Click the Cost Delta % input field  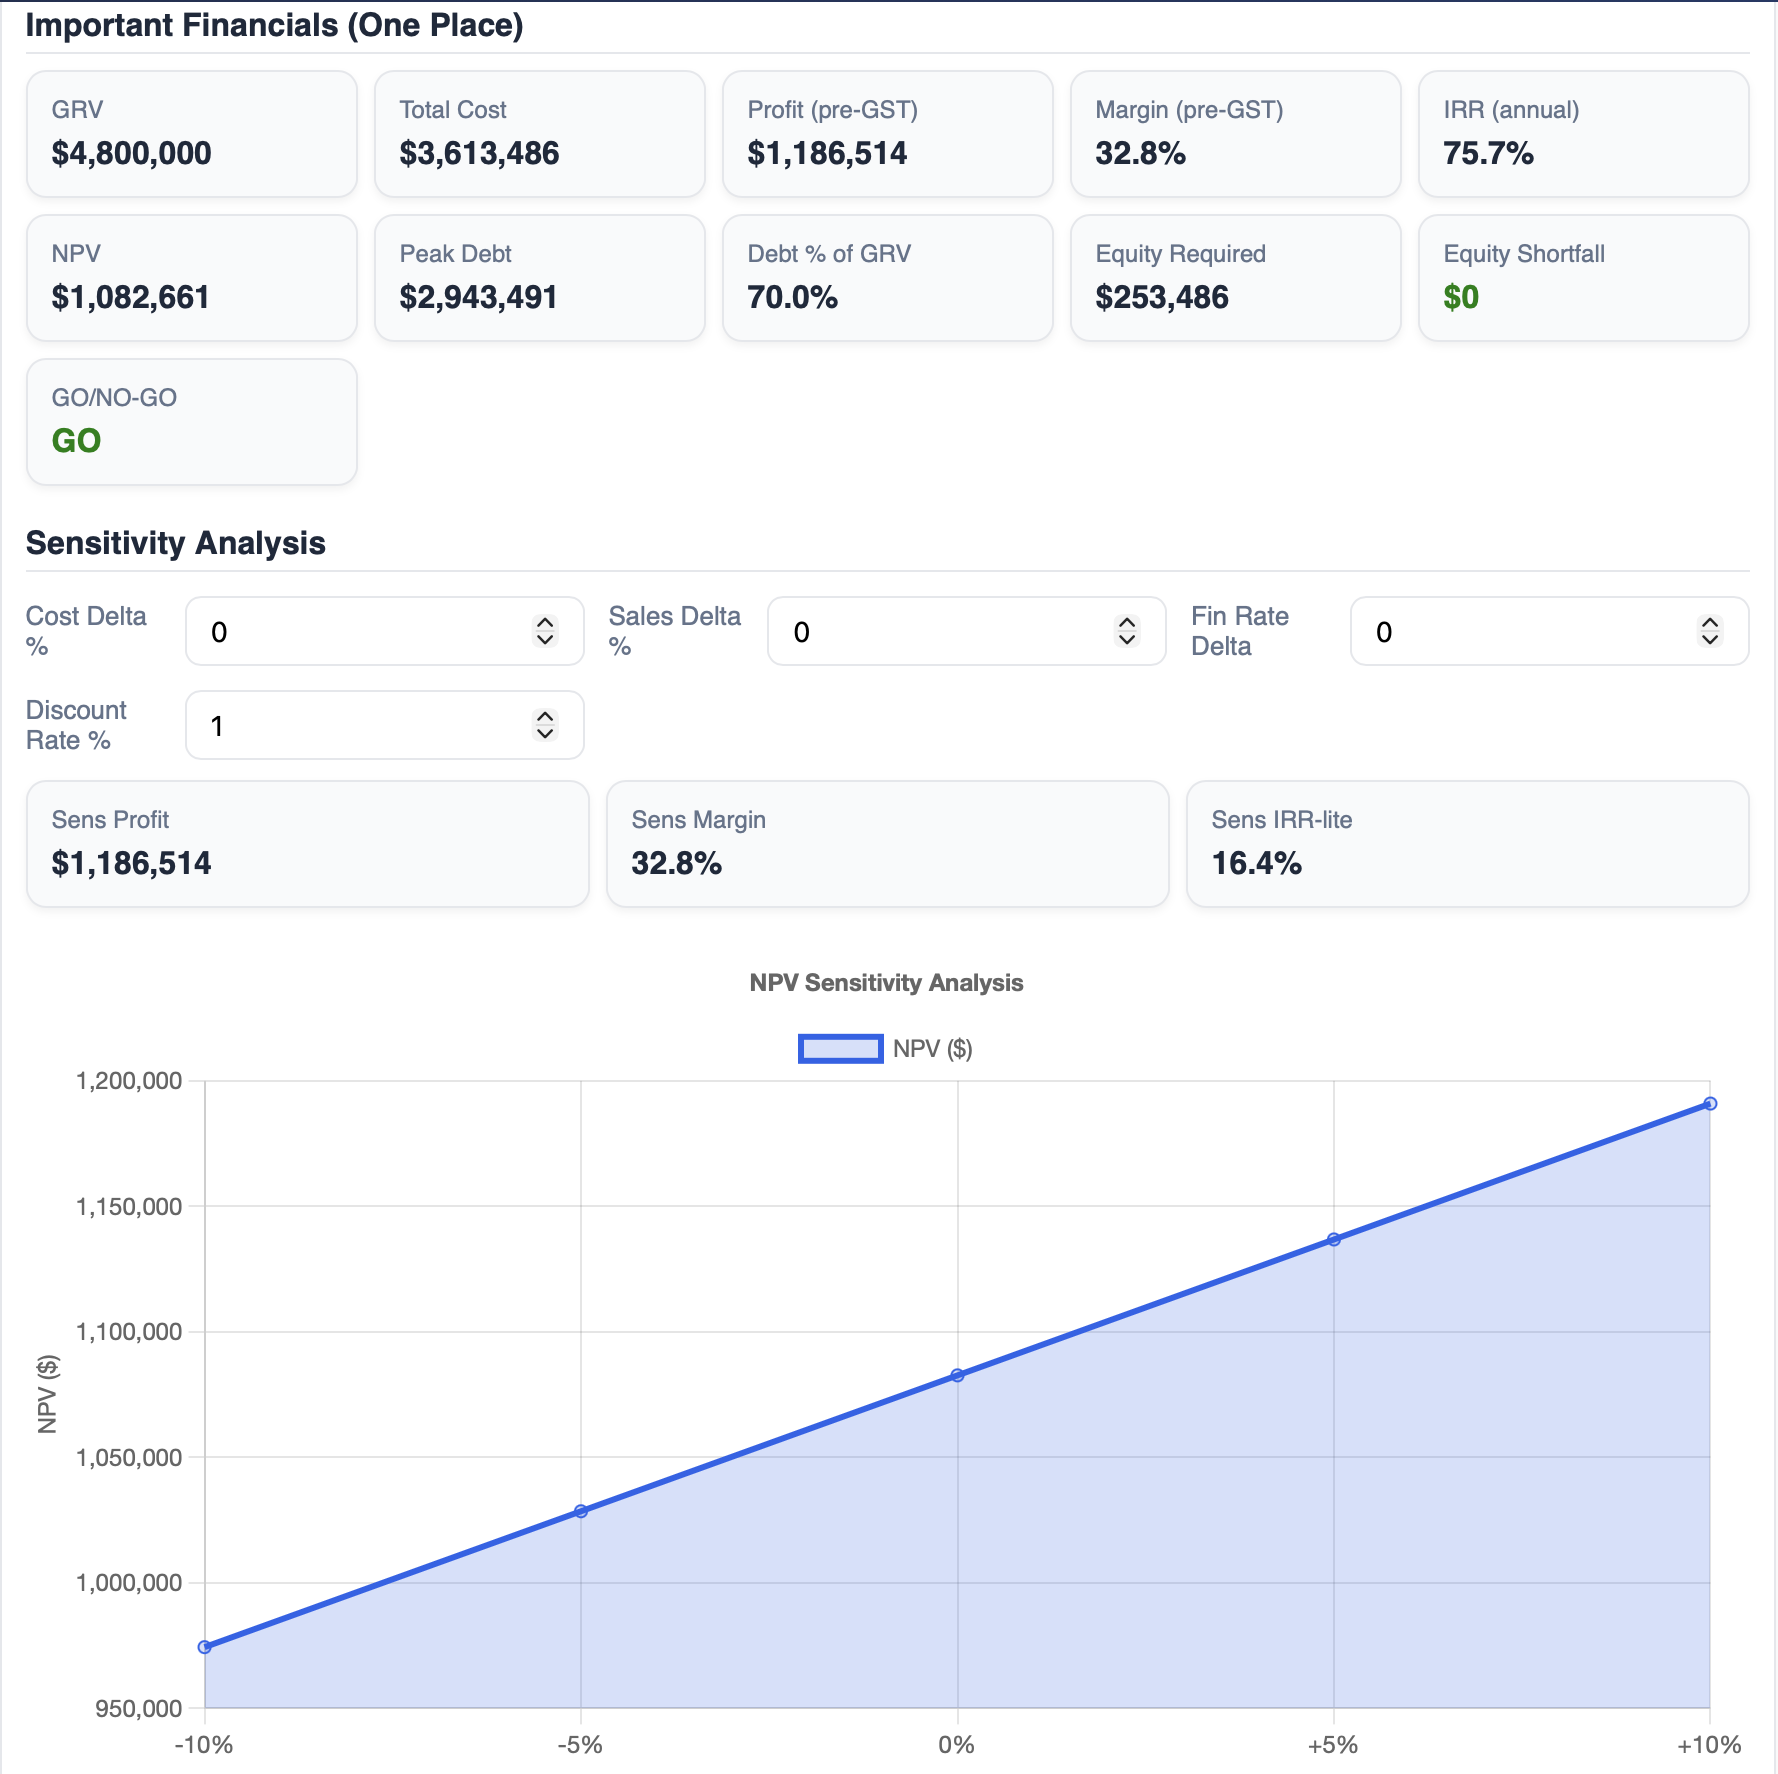click(385, 631)
